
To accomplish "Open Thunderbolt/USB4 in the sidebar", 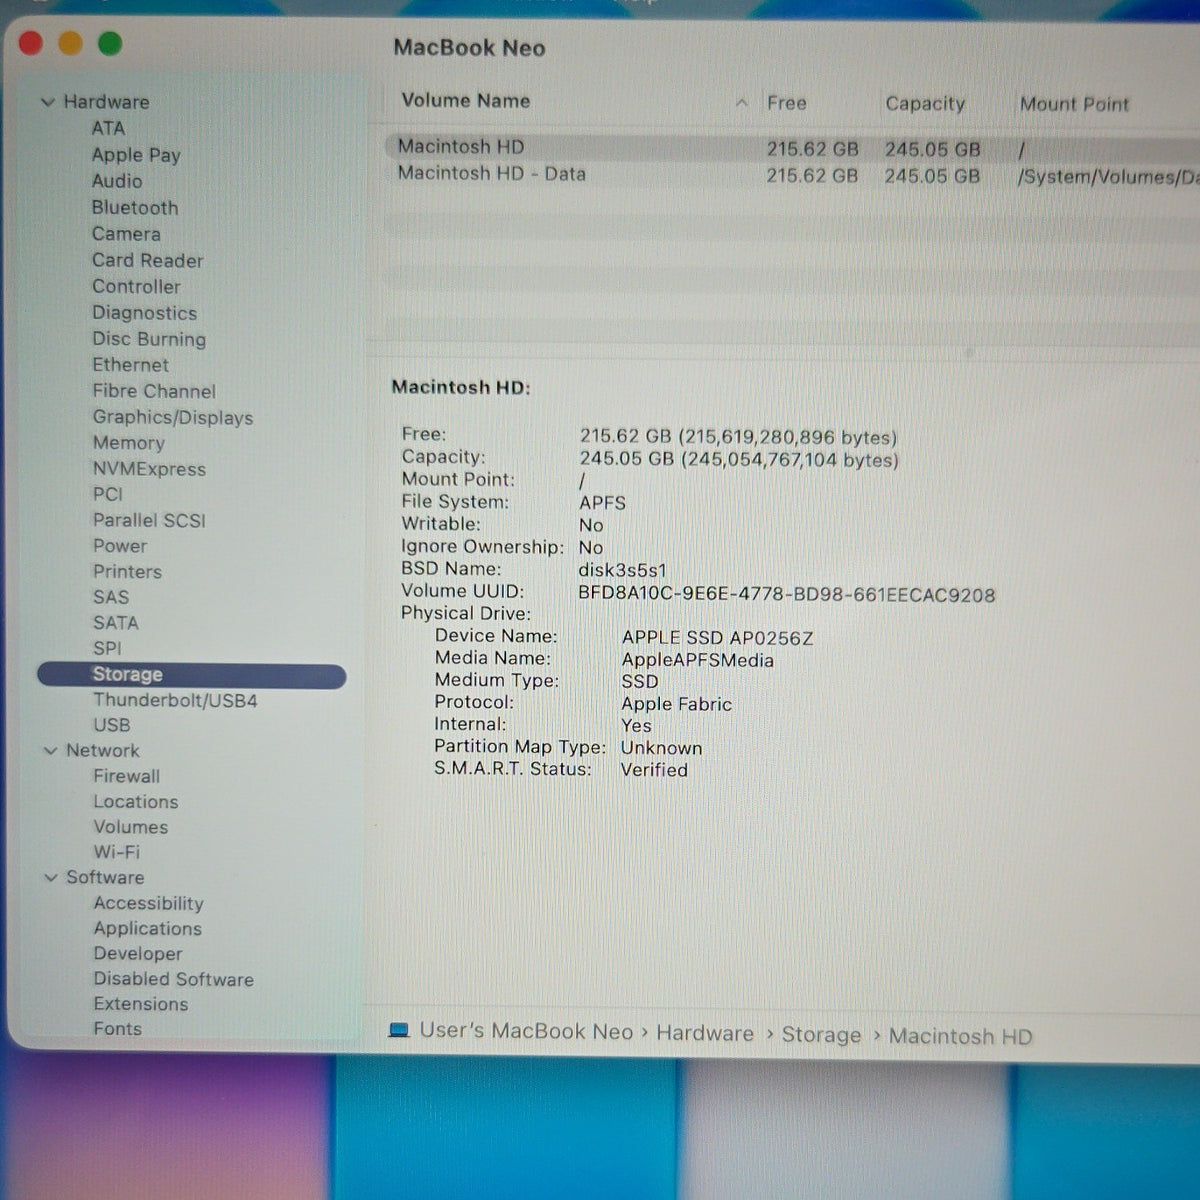I will (175, 700).
